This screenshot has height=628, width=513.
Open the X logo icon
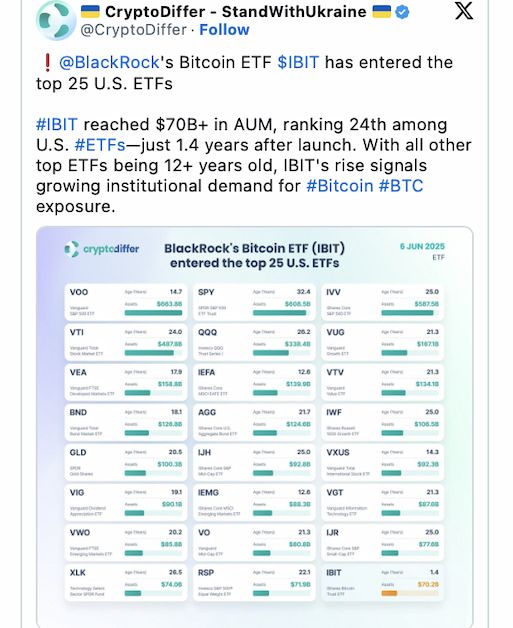tap(464, 11)
